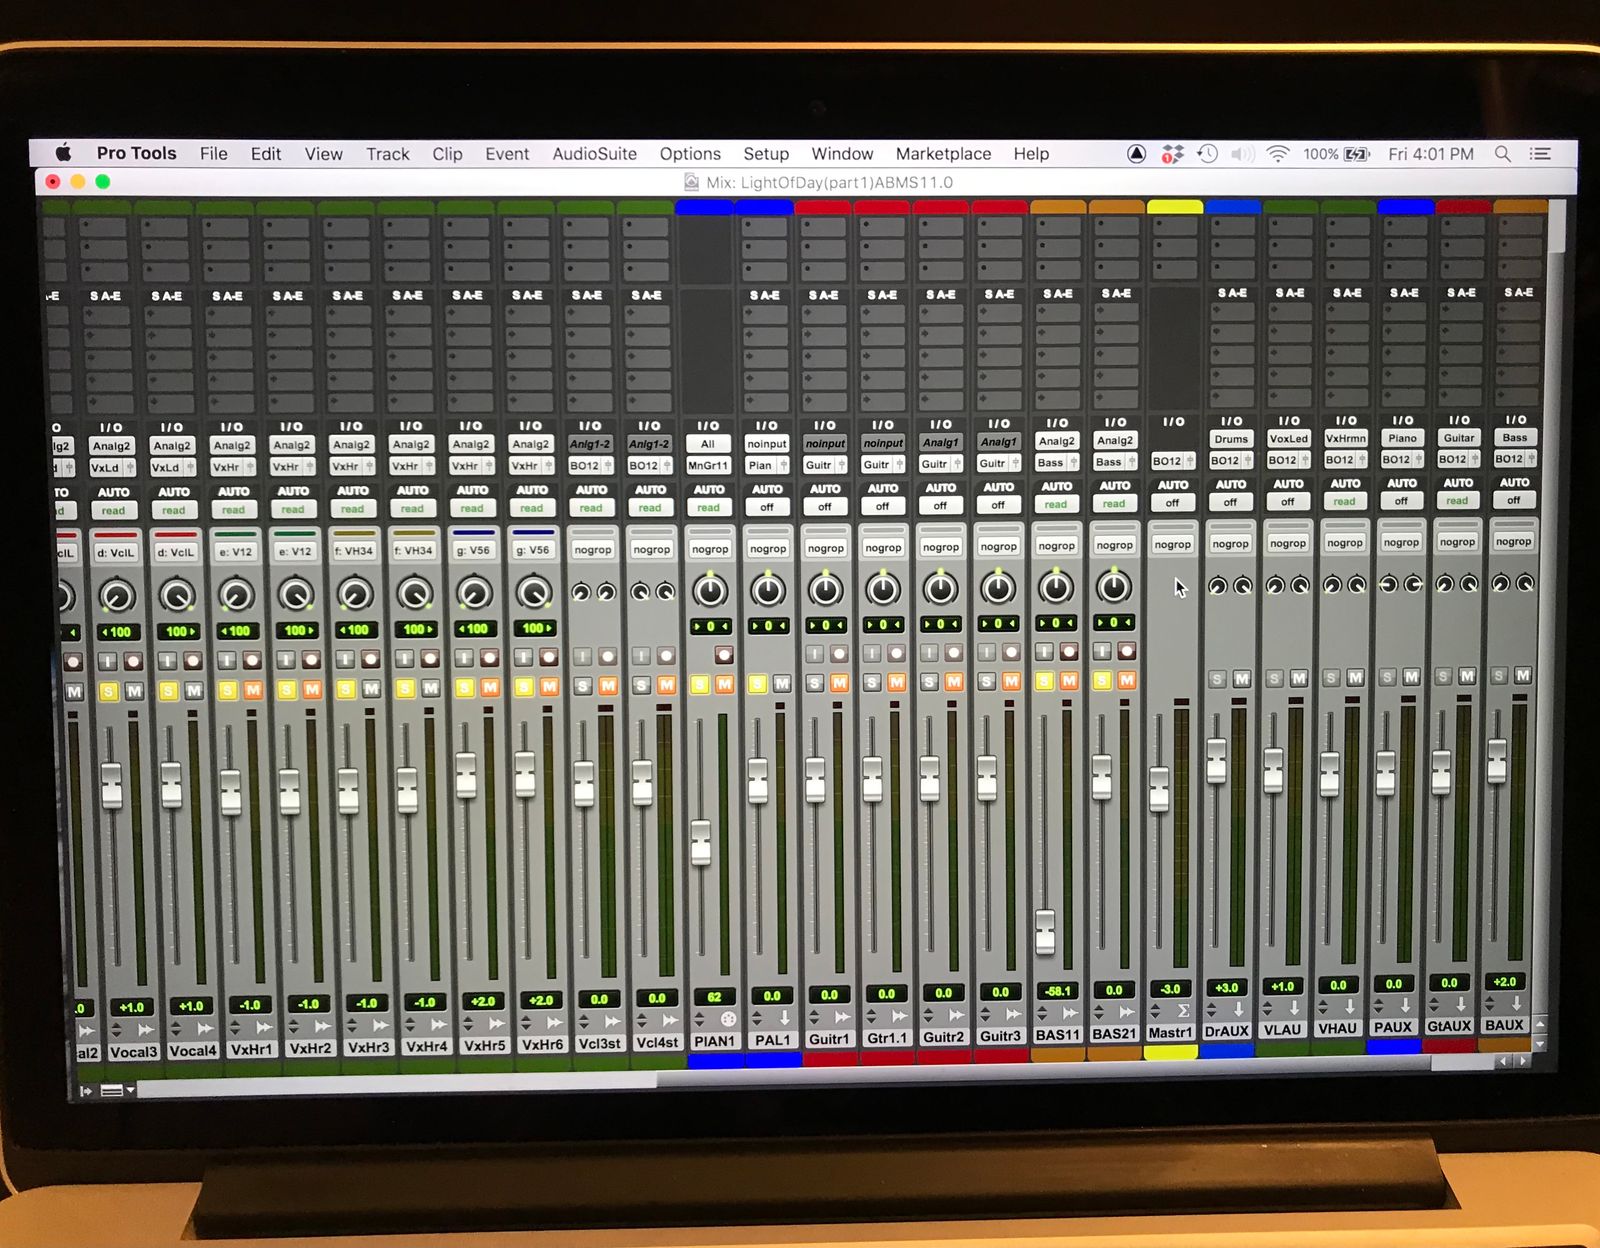Click the Sigma master fader icon on Mastr1
Viewport: 1600px width, 1248px height.
1183,1011
